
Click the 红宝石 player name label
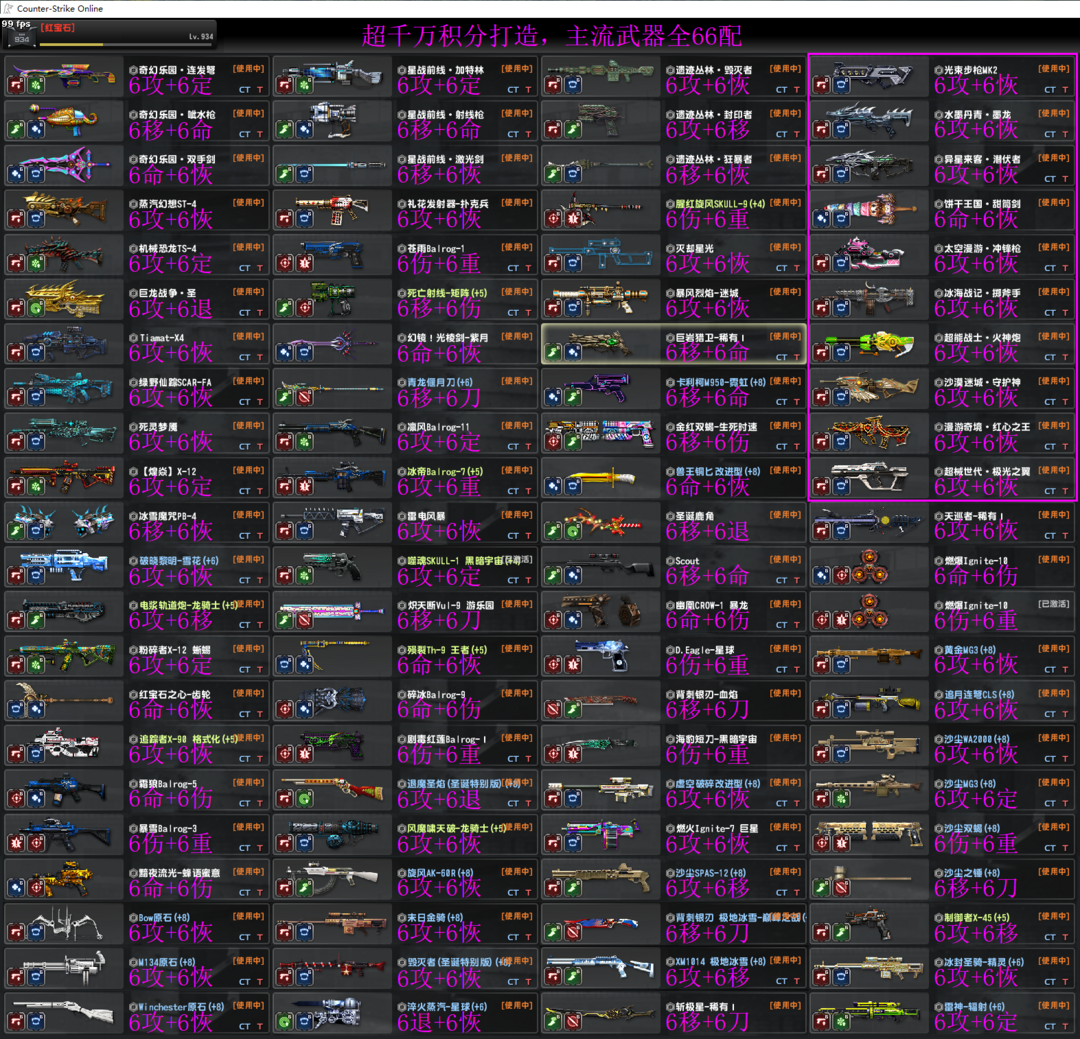click(57, 28)
